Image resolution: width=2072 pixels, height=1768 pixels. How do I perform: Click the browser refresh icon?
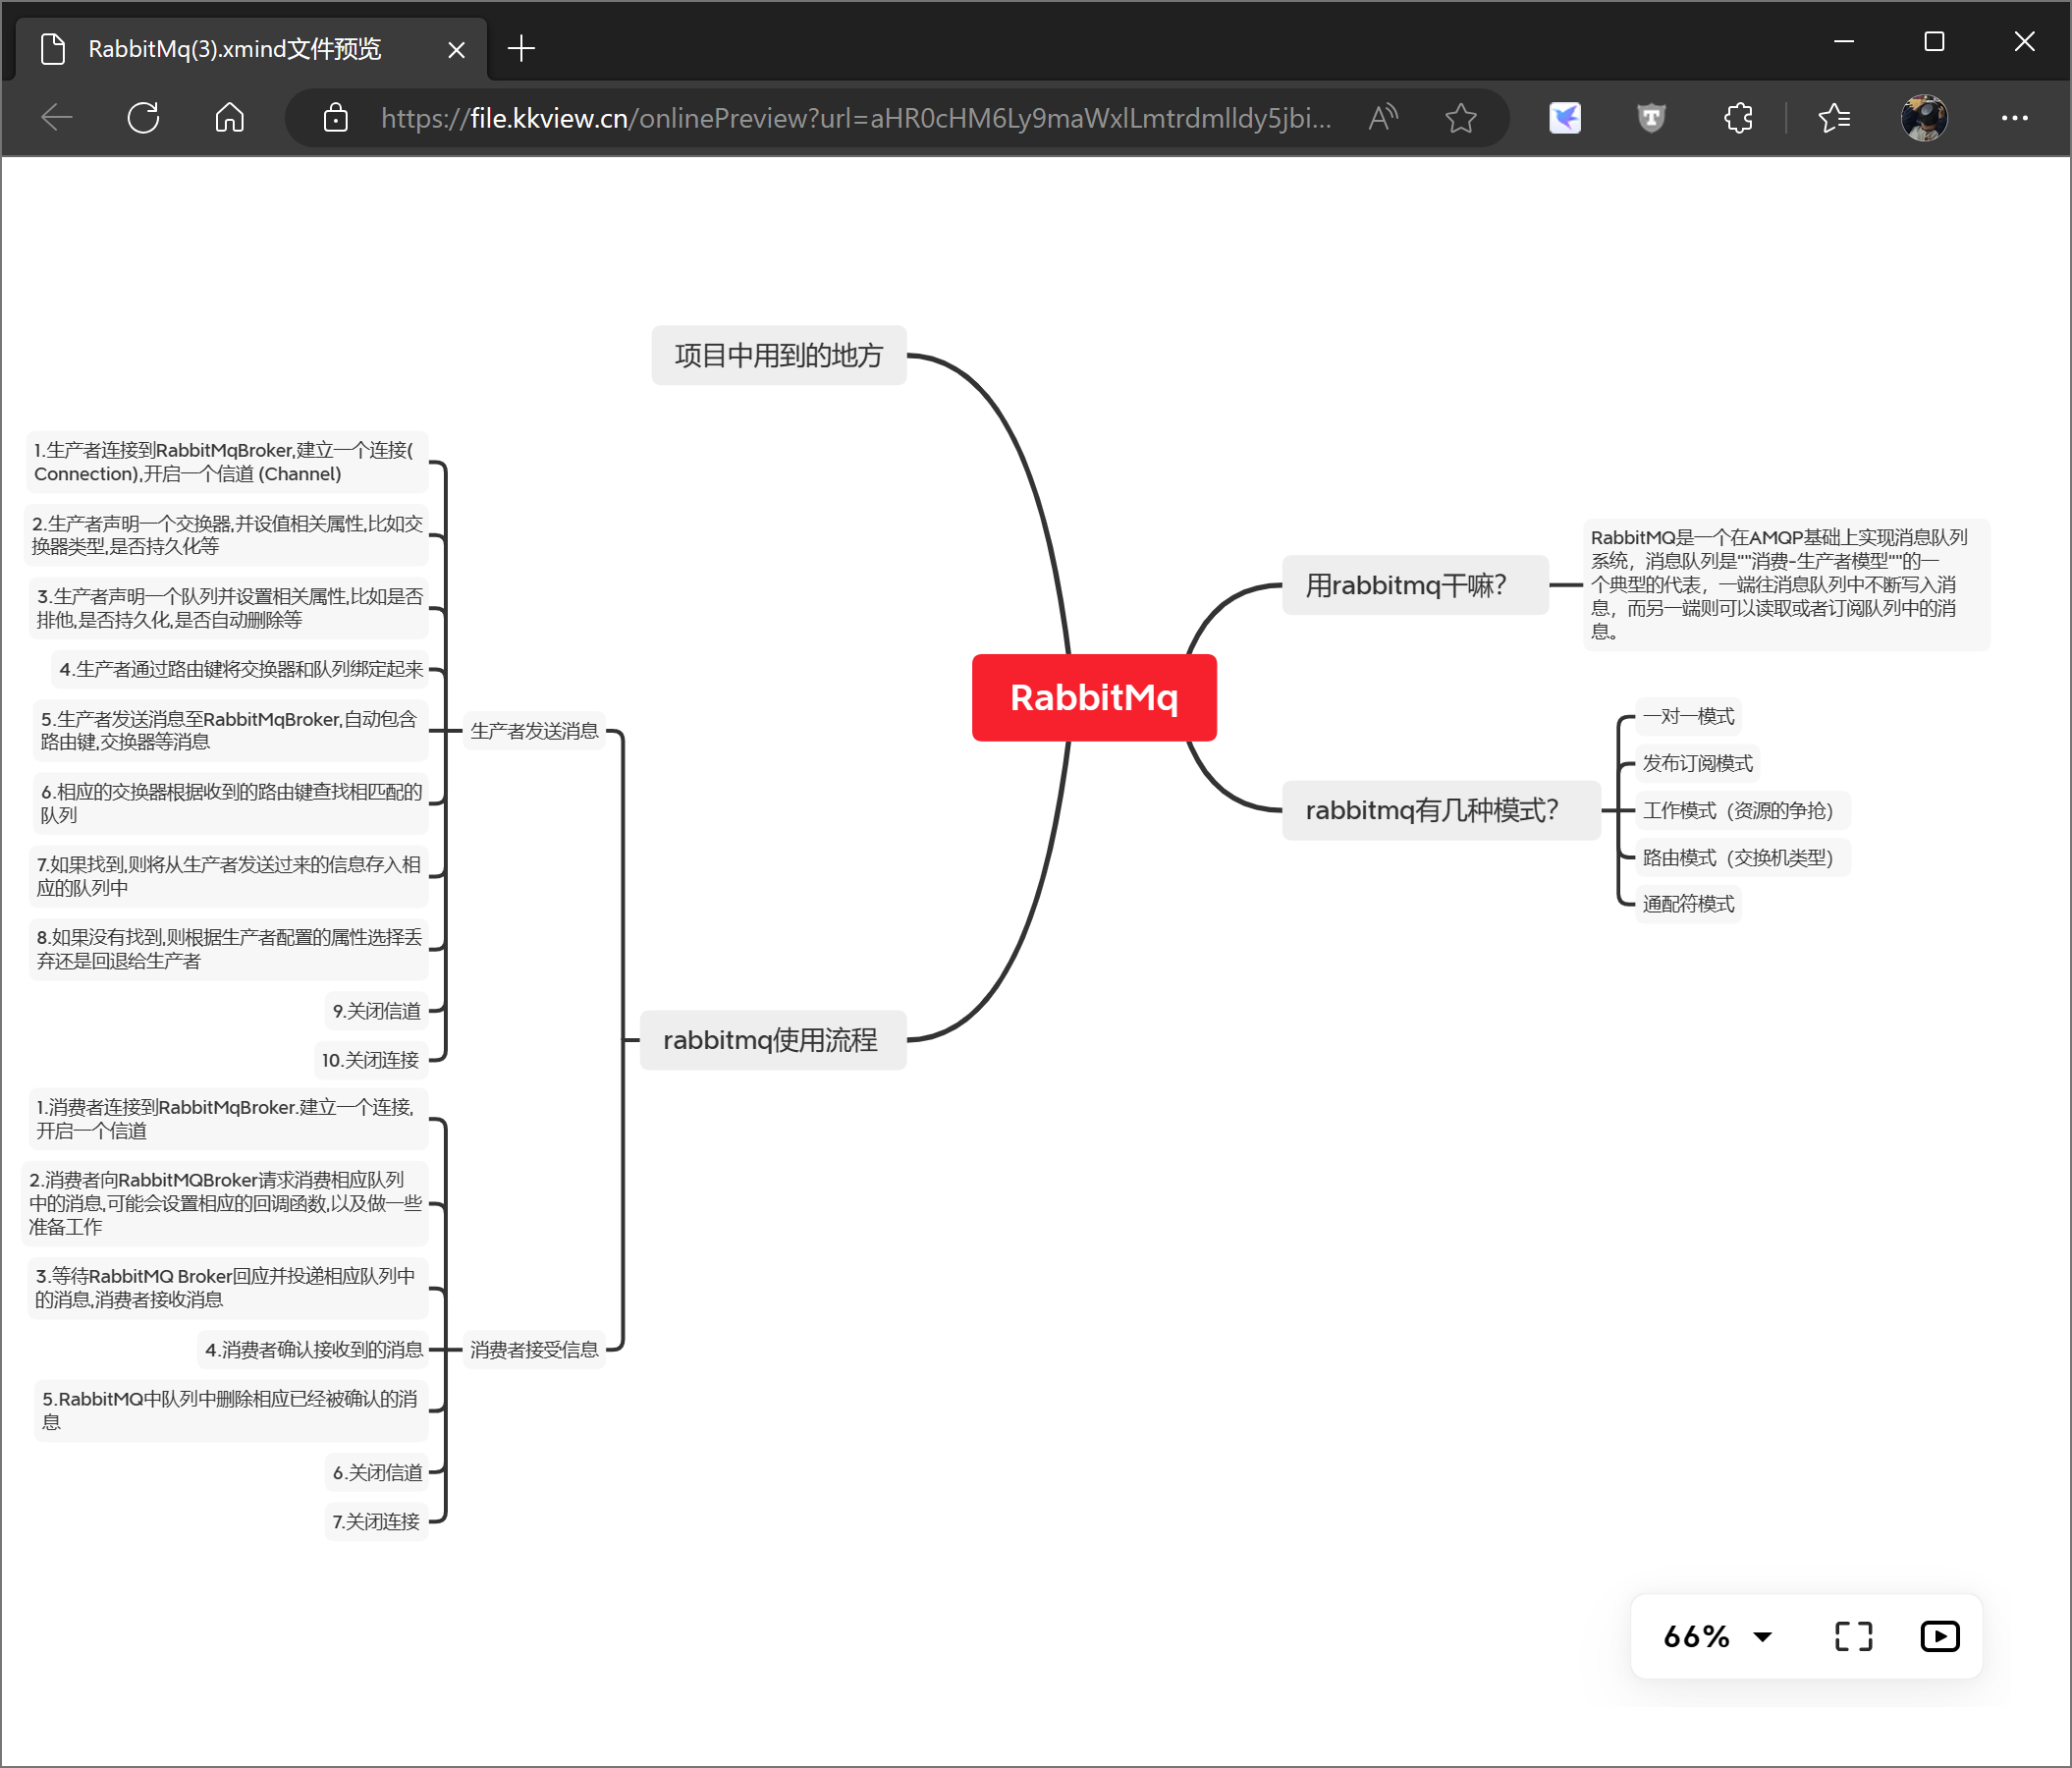[143, 118]
